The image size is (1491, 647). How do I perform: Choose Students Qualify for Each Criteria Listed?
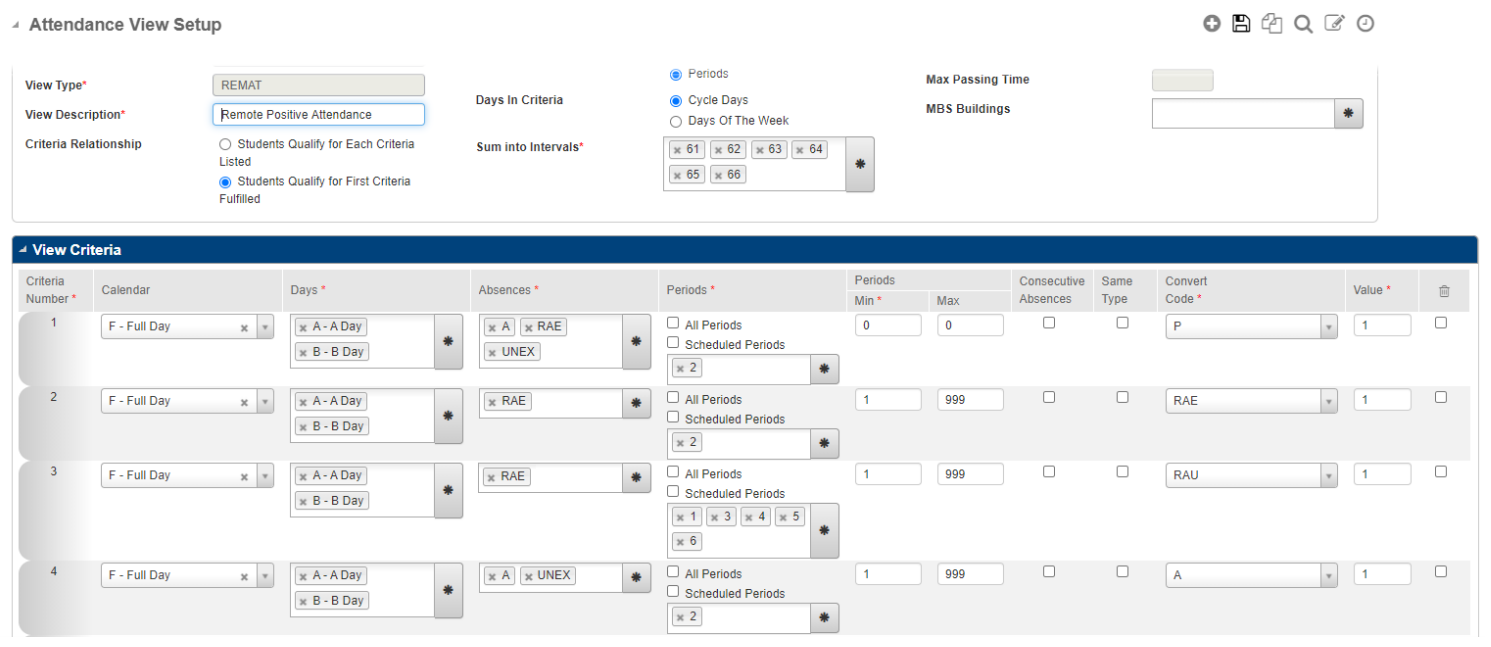tap(225, 144)
